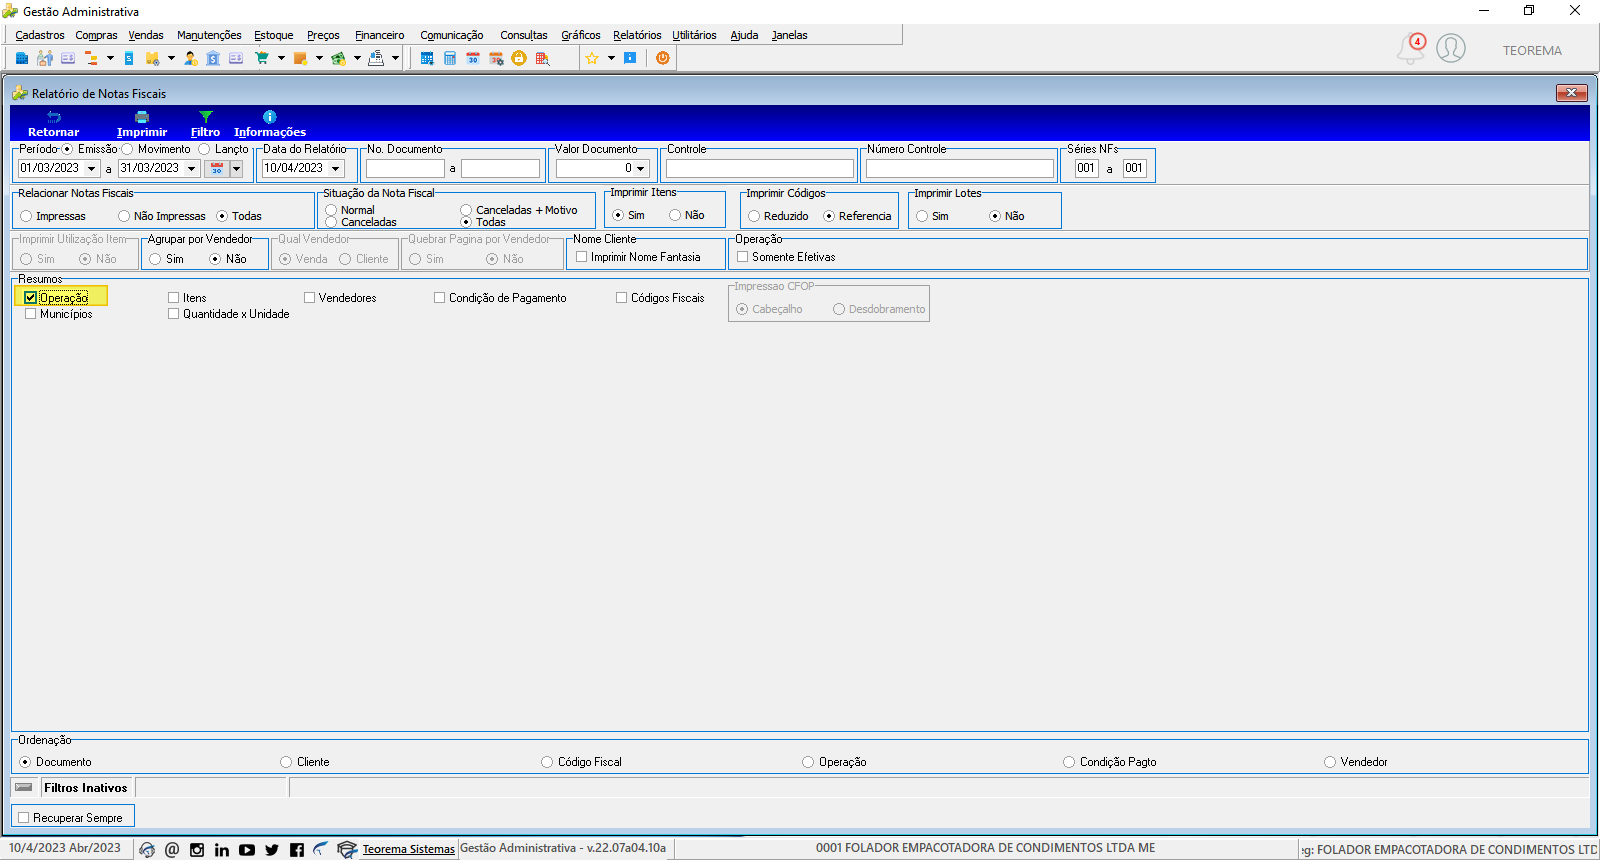
Task: Open the Financeiro menu
Action: pos(380,35)
